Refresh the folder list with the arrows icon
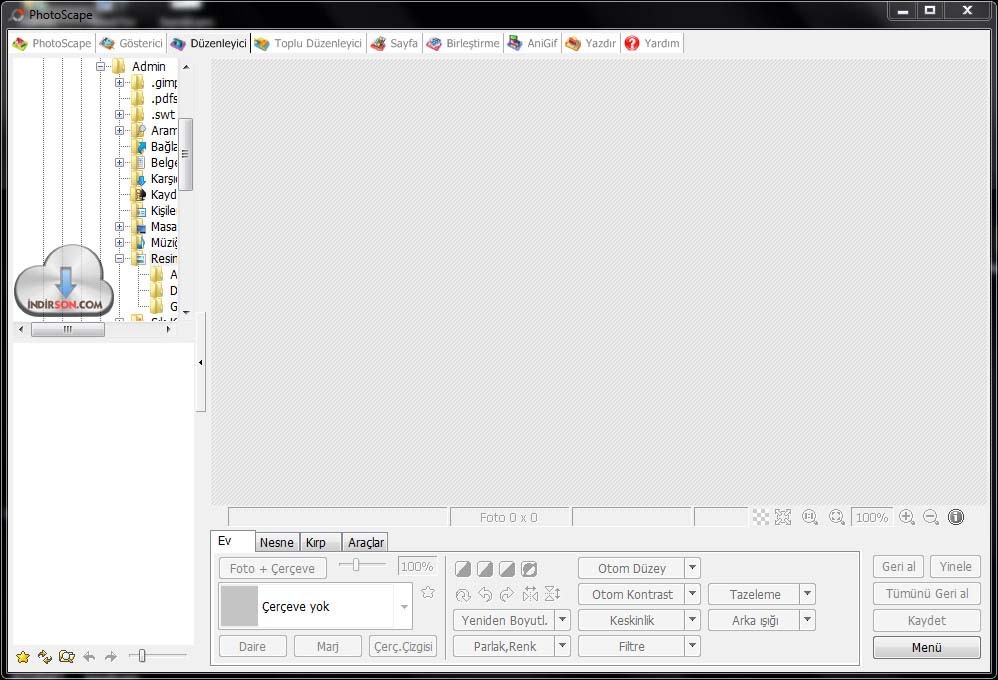The height and width of the screenshot is (680, 998). (x=45, y=656)
